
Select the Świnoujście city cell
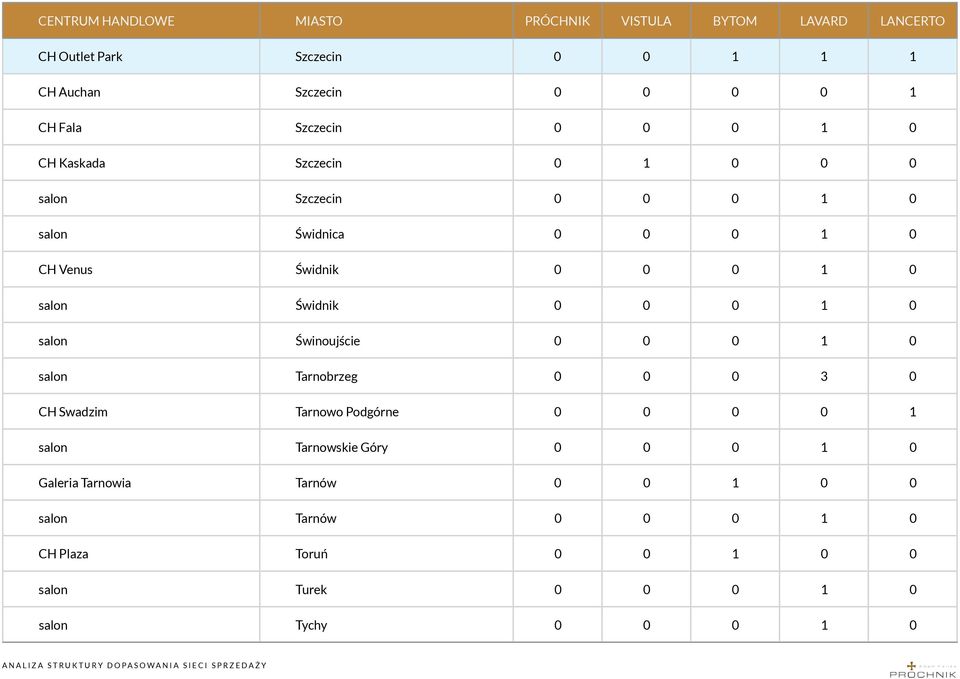[327, 341]
